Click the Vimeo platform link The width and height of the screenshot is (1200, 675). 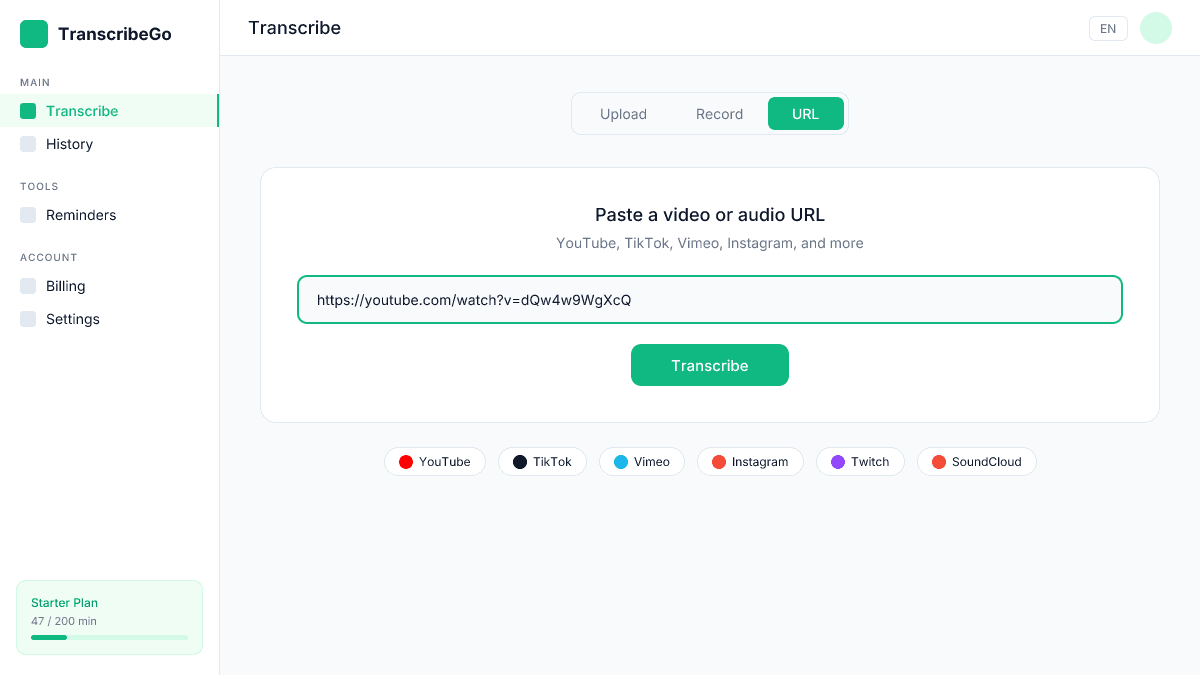tap(641, 461)
